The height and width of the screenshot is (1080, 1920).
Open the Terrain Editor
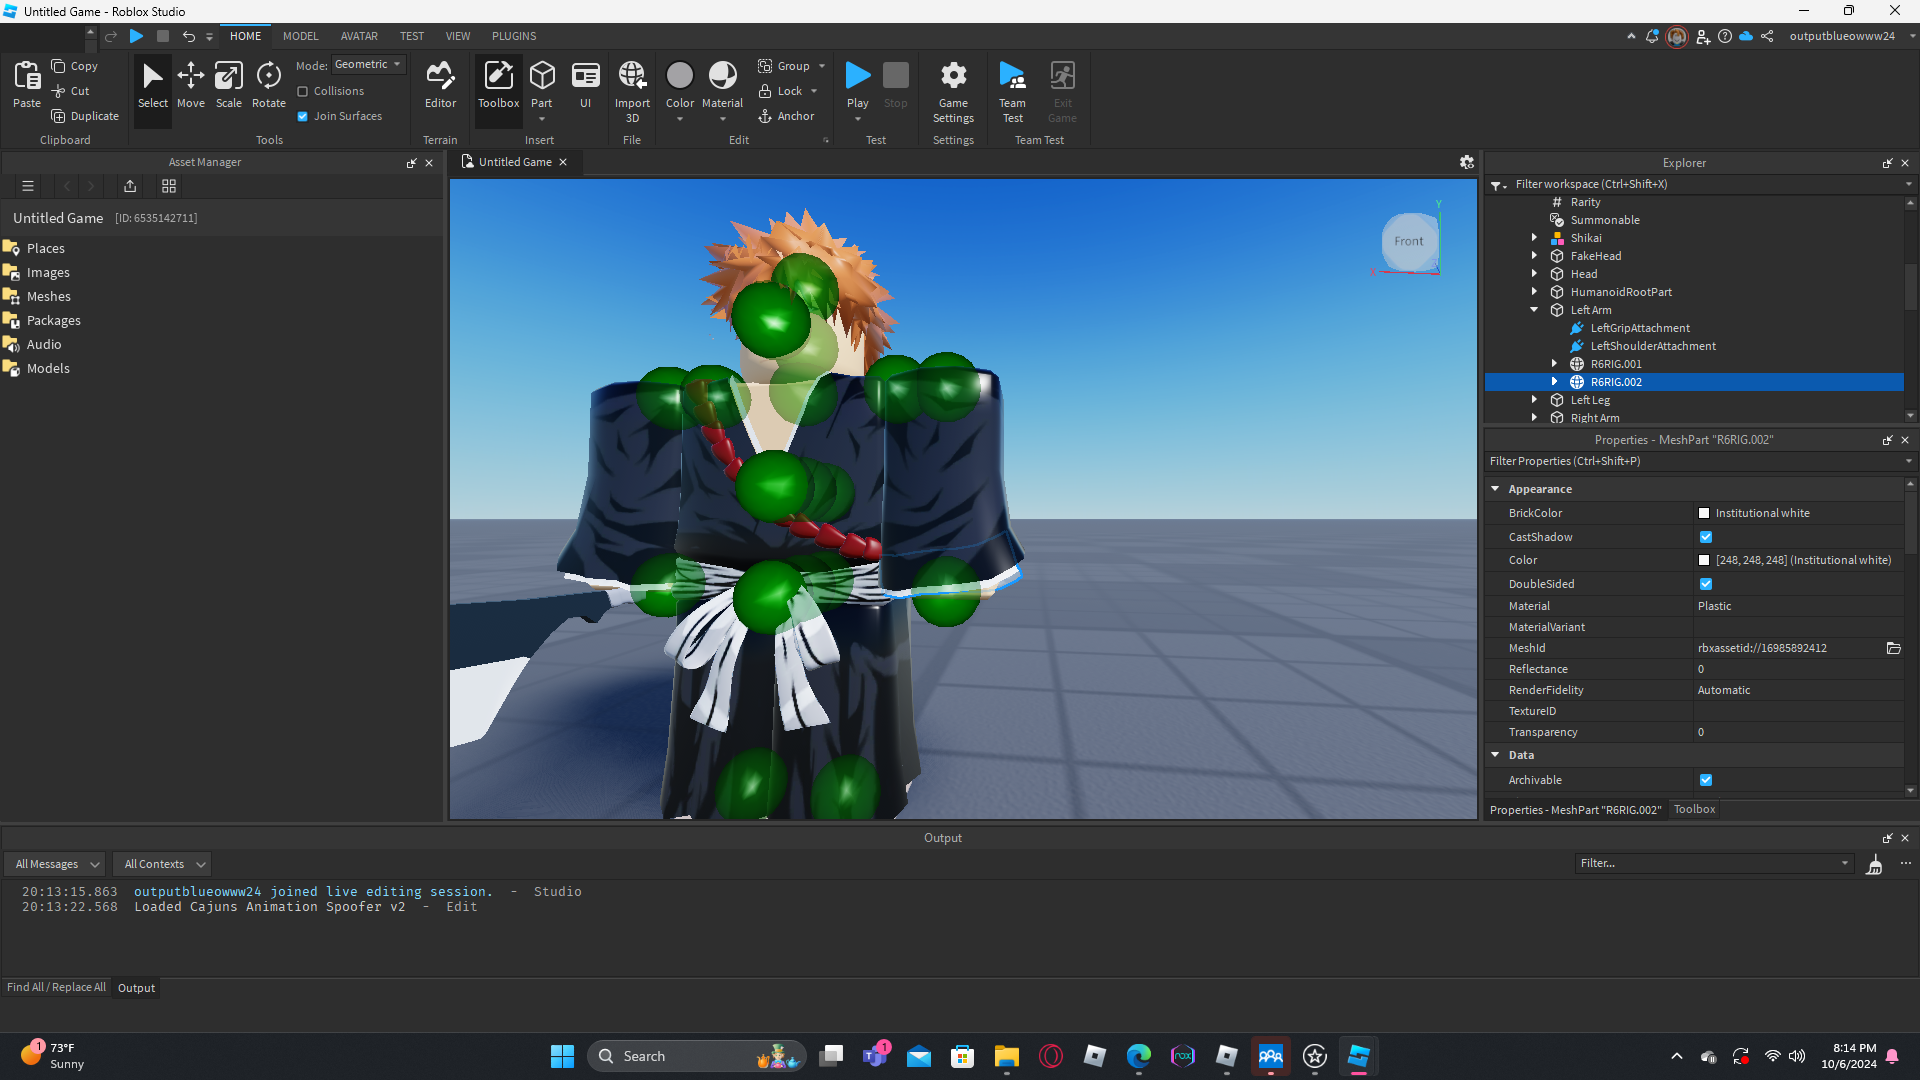tap(440, 85)
